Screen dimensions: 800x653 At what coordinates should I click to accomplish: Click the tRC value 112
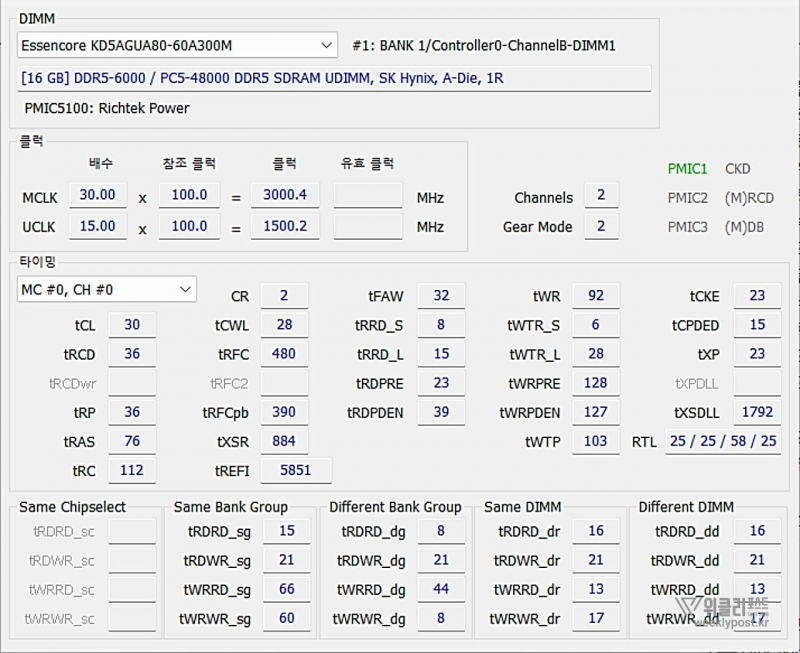[x=132, y=470]
